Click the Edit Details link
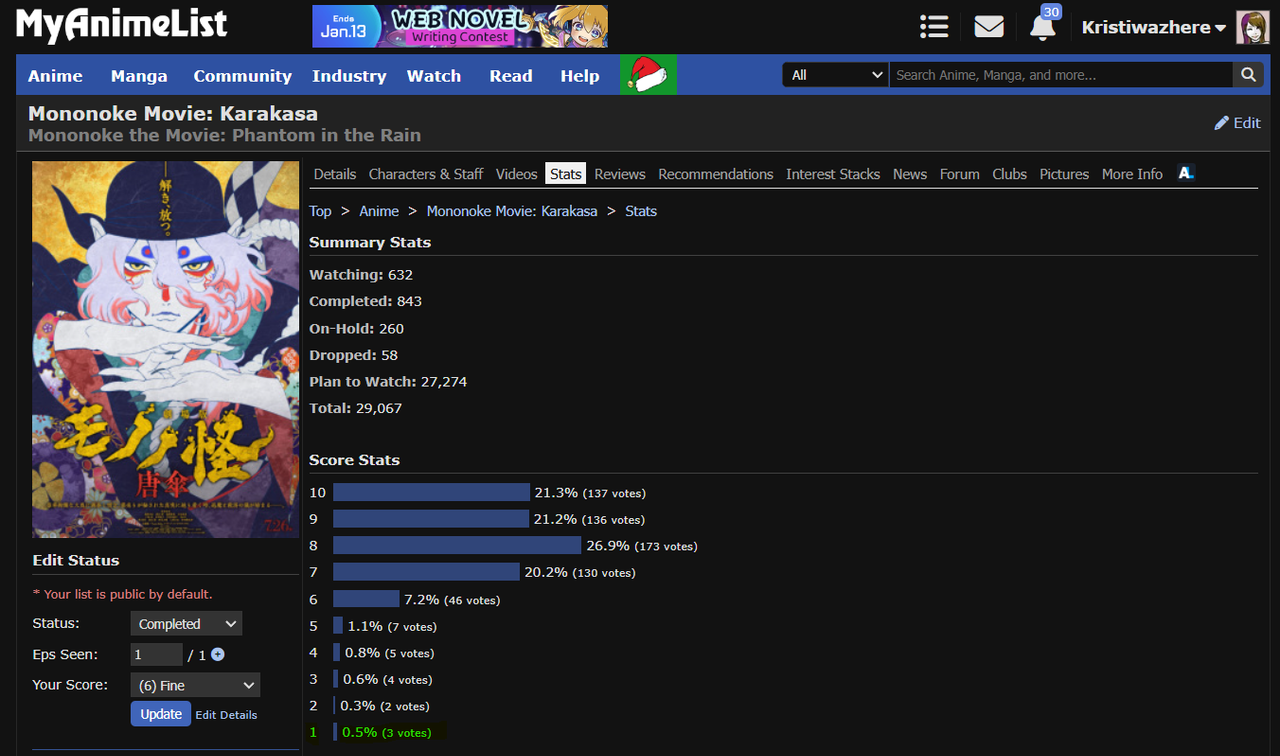 click(226, 715)
